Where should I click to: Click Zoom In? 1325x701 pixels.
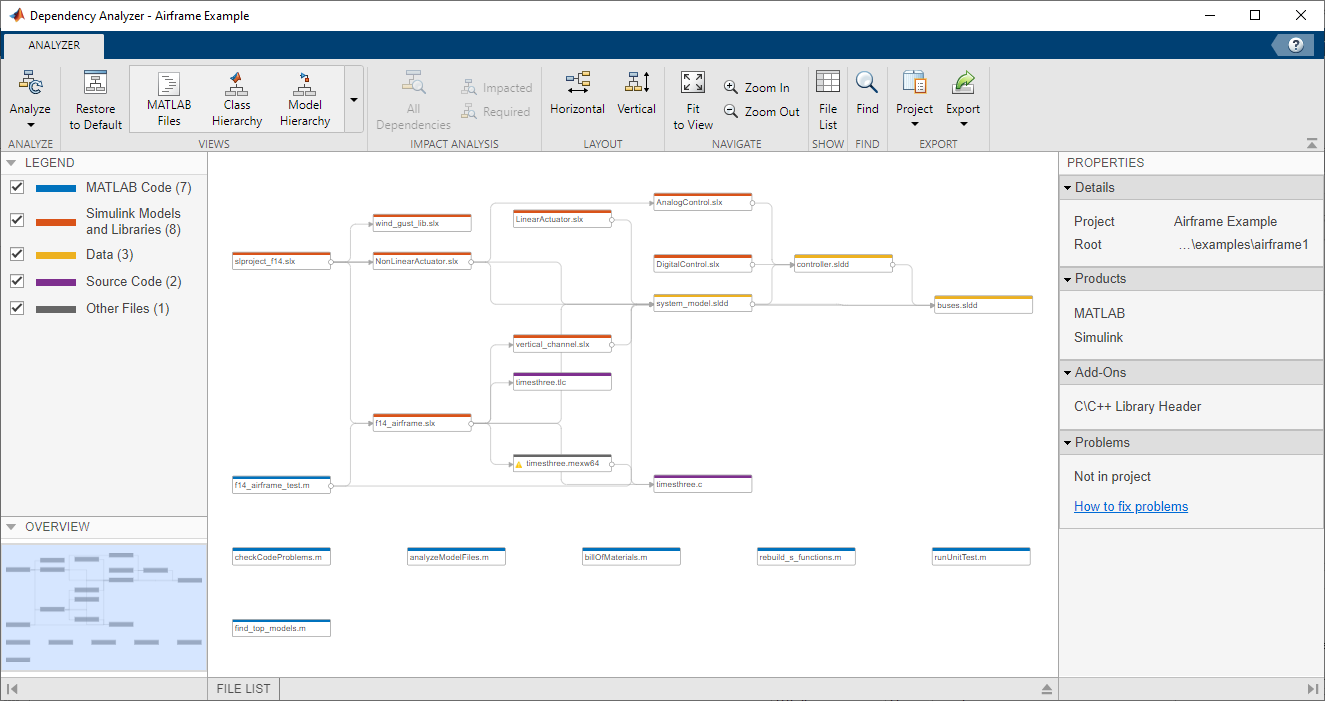(x=757, y=88)
